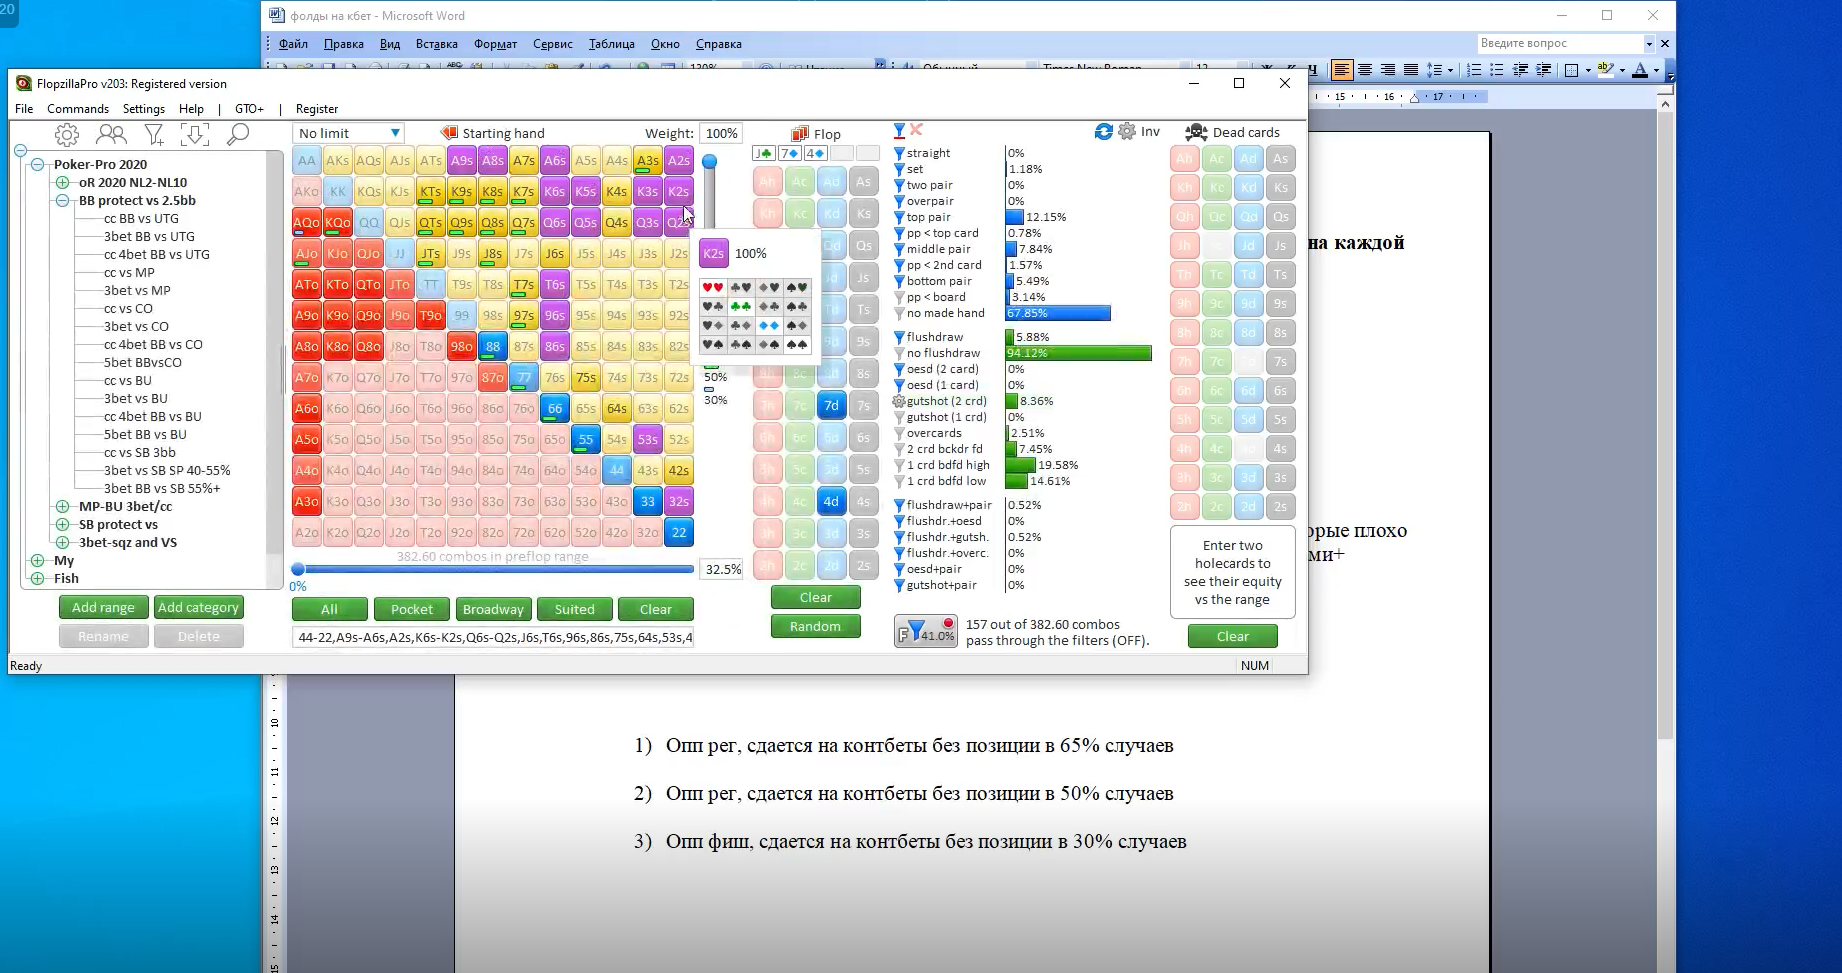Toggle the straight filter funnel
1842x973 pixels.
pos(899,153)
